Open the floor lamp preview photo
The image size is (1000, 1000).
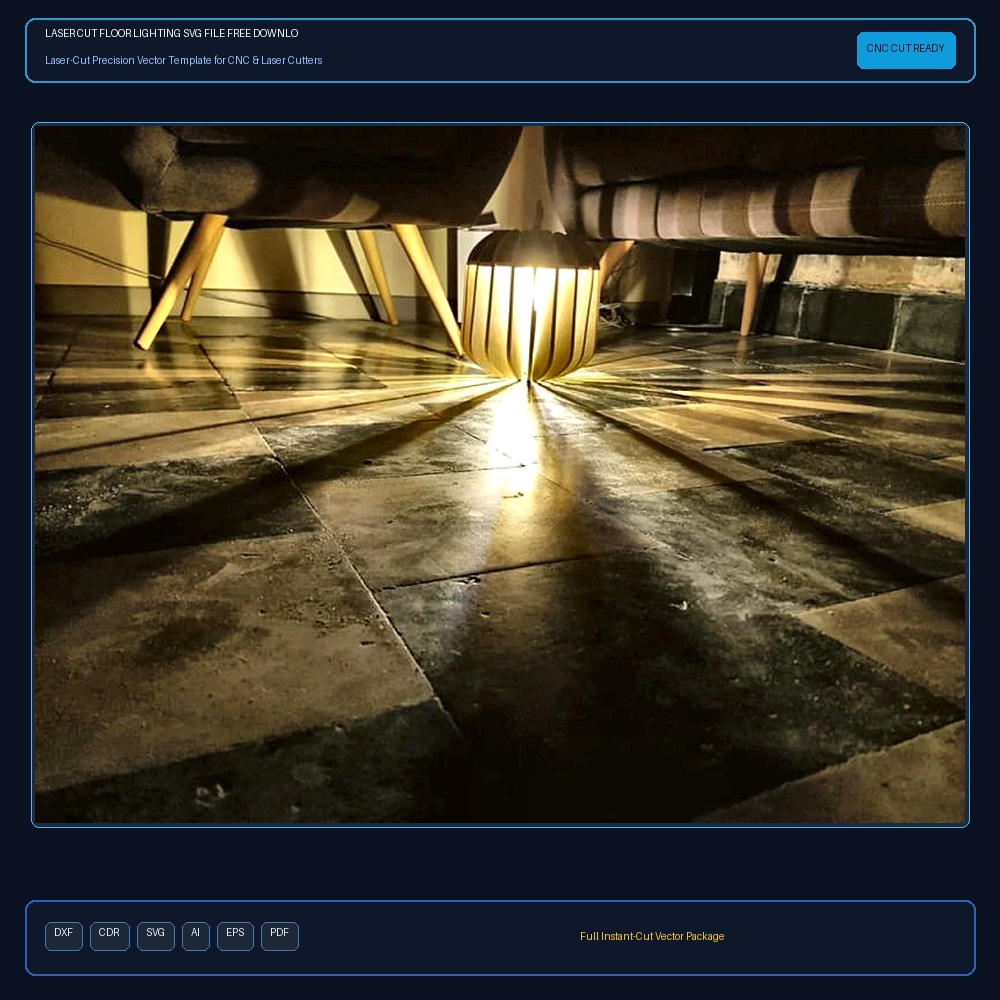click(500, 474)
